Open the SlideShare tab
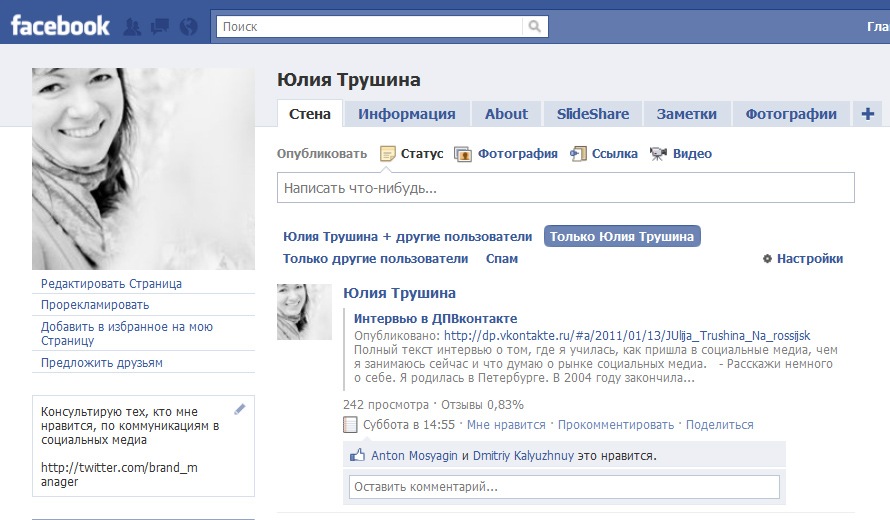 pyautogui.click(x=593, y=114)
